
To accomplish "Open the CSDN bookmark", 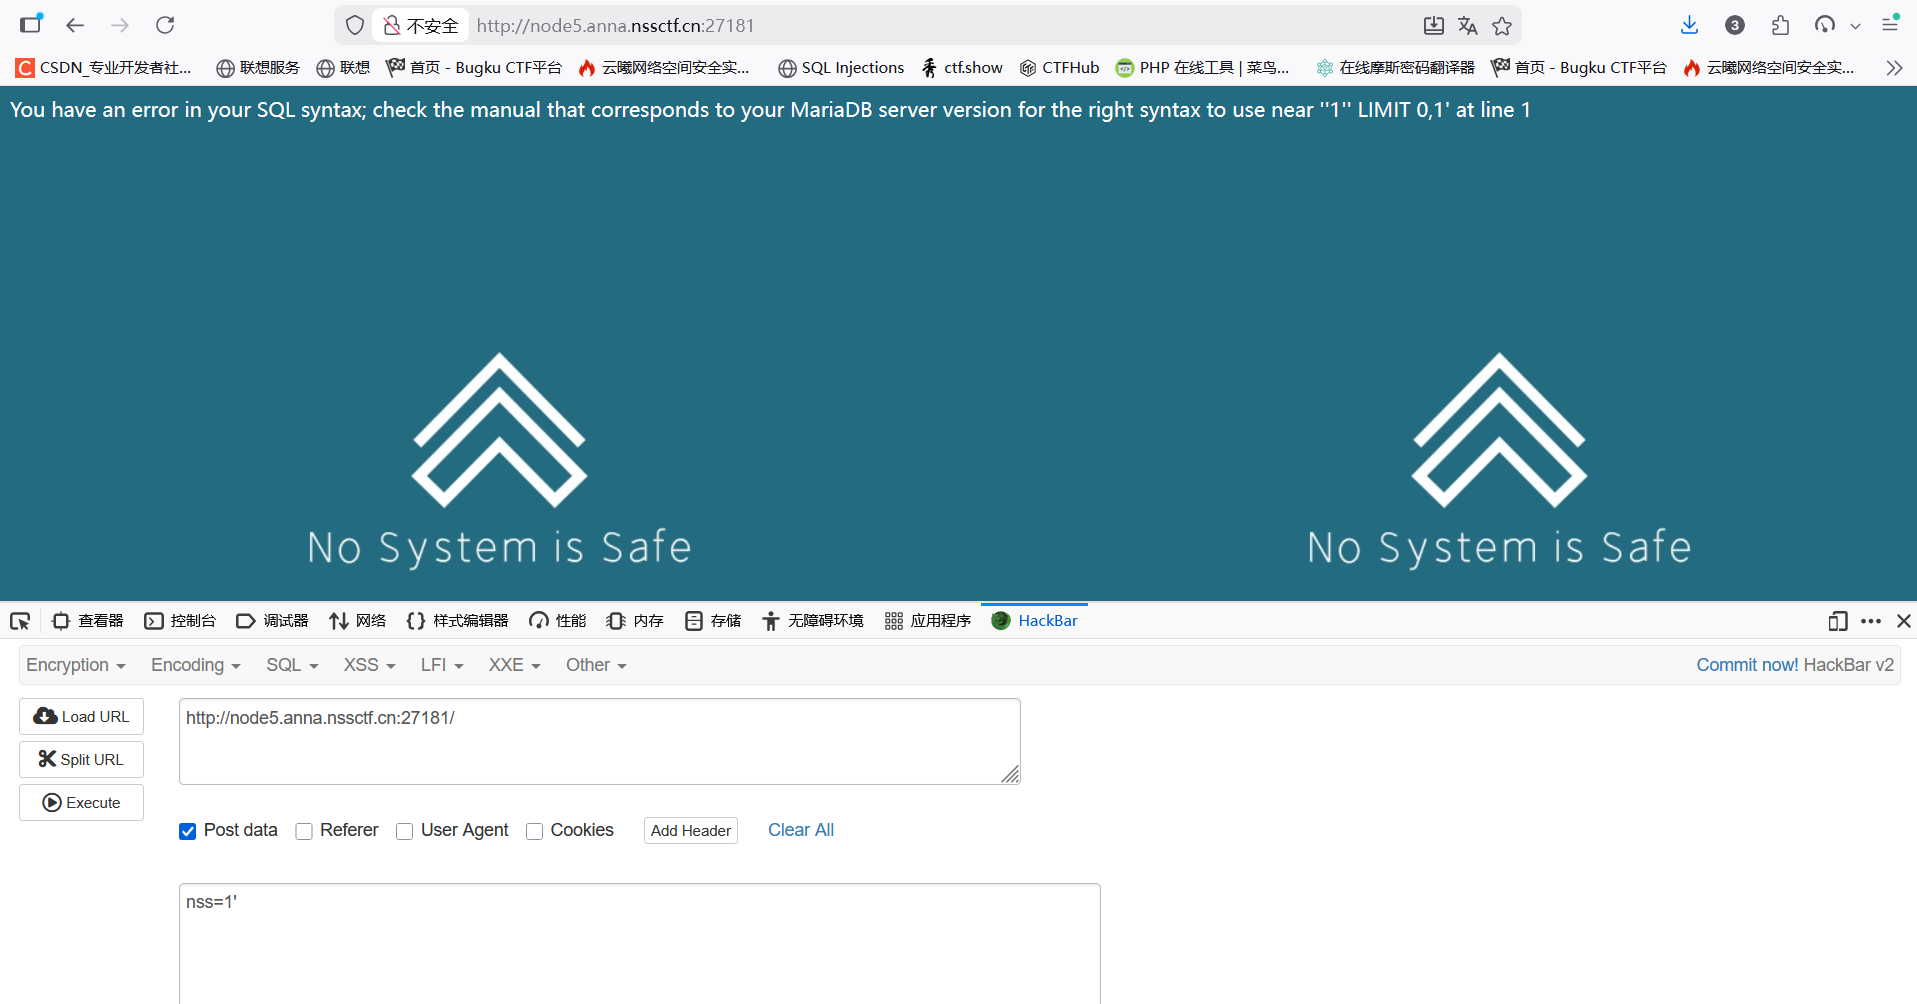I will click(x=104, y=68).
